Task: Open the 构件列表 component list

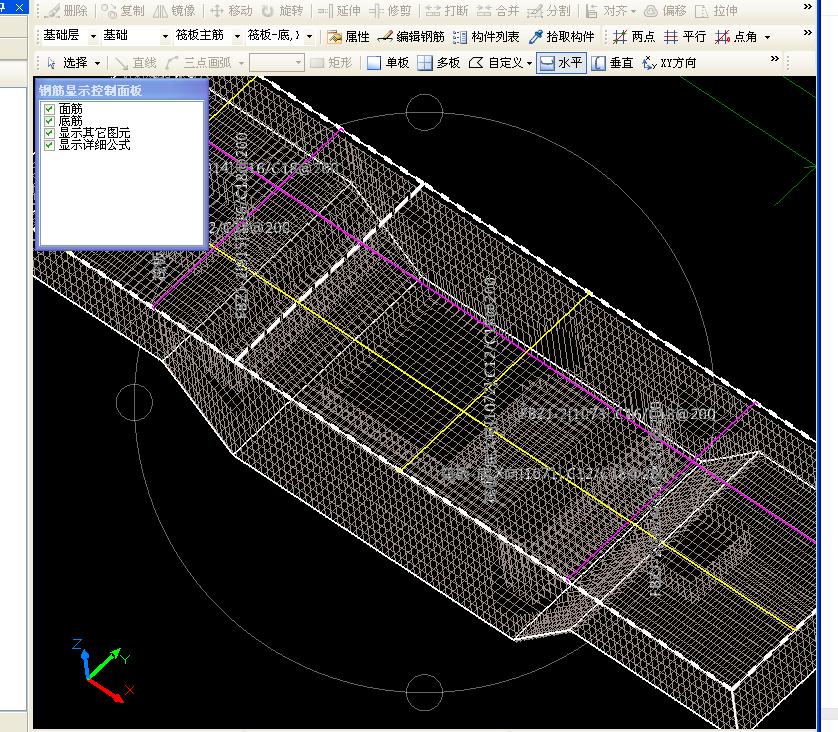Action: (486, 37)
